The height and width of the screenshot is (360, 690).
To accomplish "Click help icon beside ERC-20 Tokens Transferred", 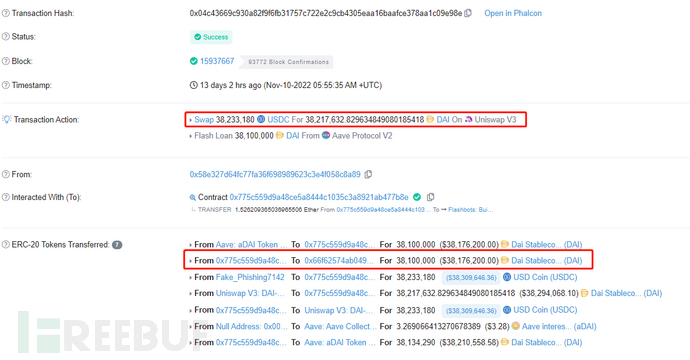I will tap(6, 245).
